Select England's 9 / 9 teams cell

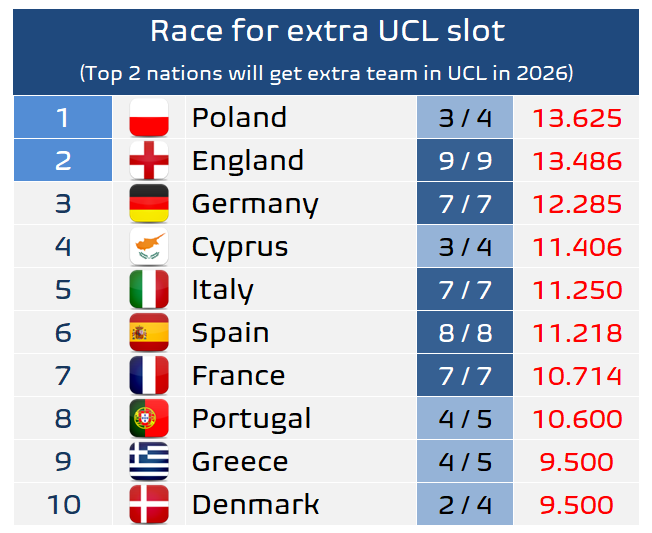click(x=465, y=161)
